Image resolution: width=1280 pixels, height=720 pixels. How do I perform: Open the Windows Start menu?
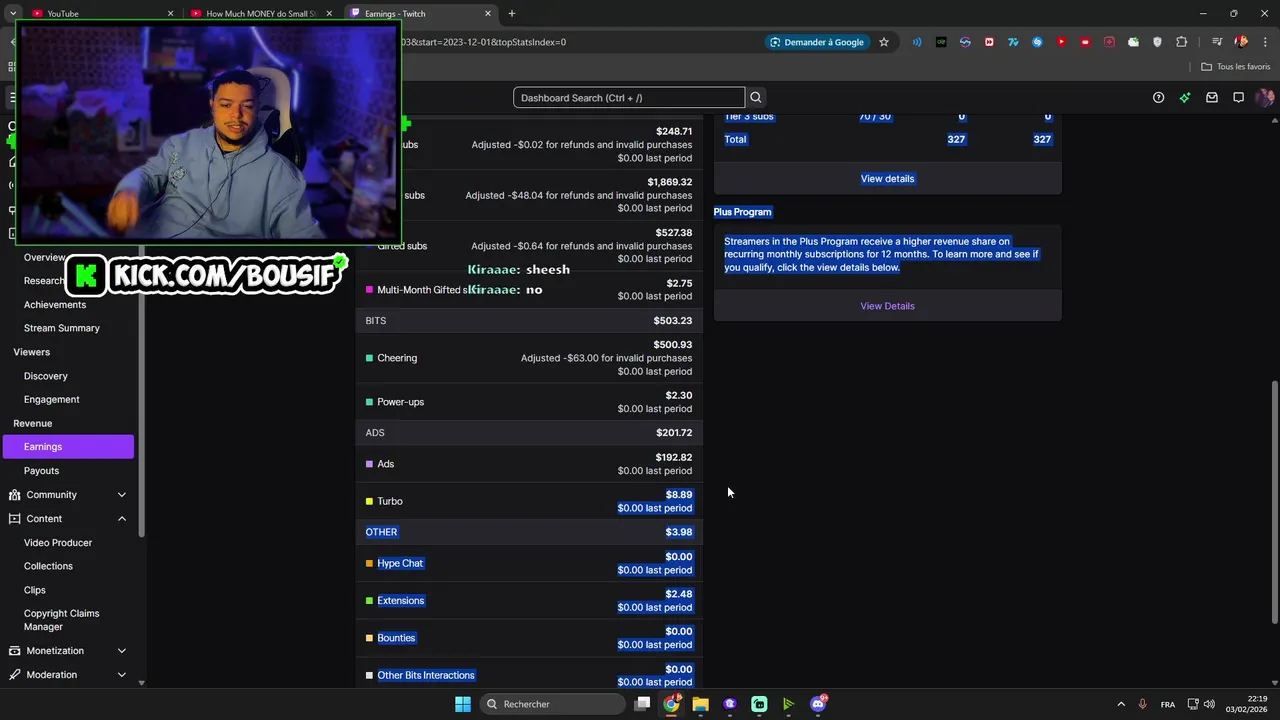point(463,704)
